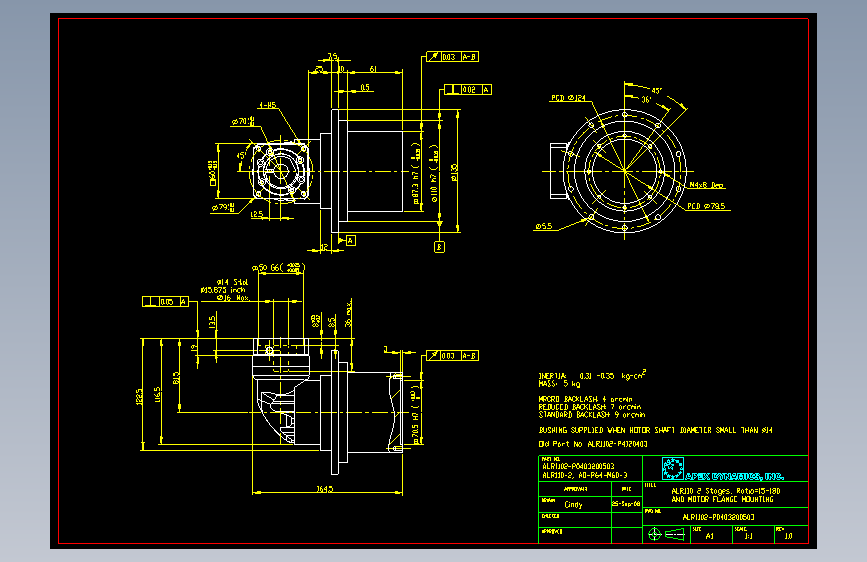The image size is (867, 562).
Task: Select the '⌀130' diameter dimension
Action: pyautogui.click(x=454, y=172)
